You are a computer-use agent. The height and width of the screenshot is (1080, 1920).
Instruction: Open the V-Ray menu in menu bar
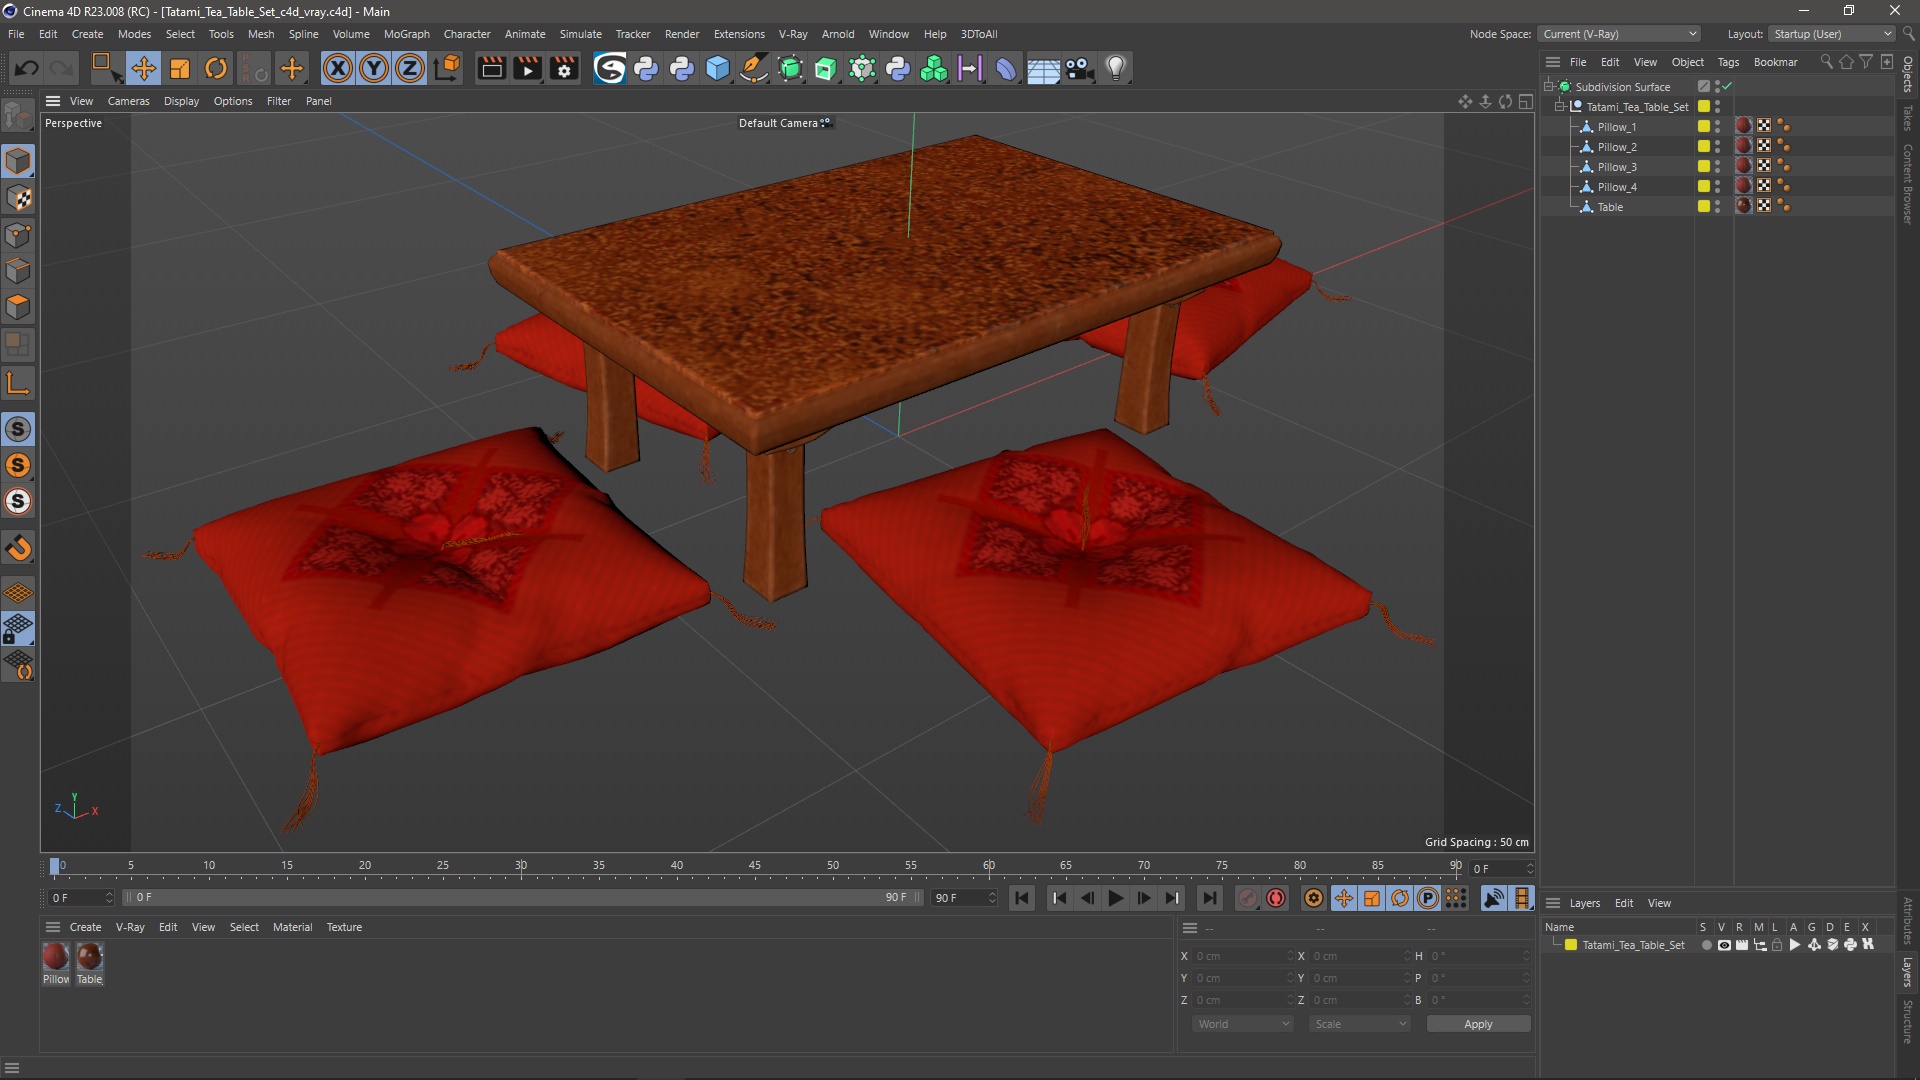793,34
